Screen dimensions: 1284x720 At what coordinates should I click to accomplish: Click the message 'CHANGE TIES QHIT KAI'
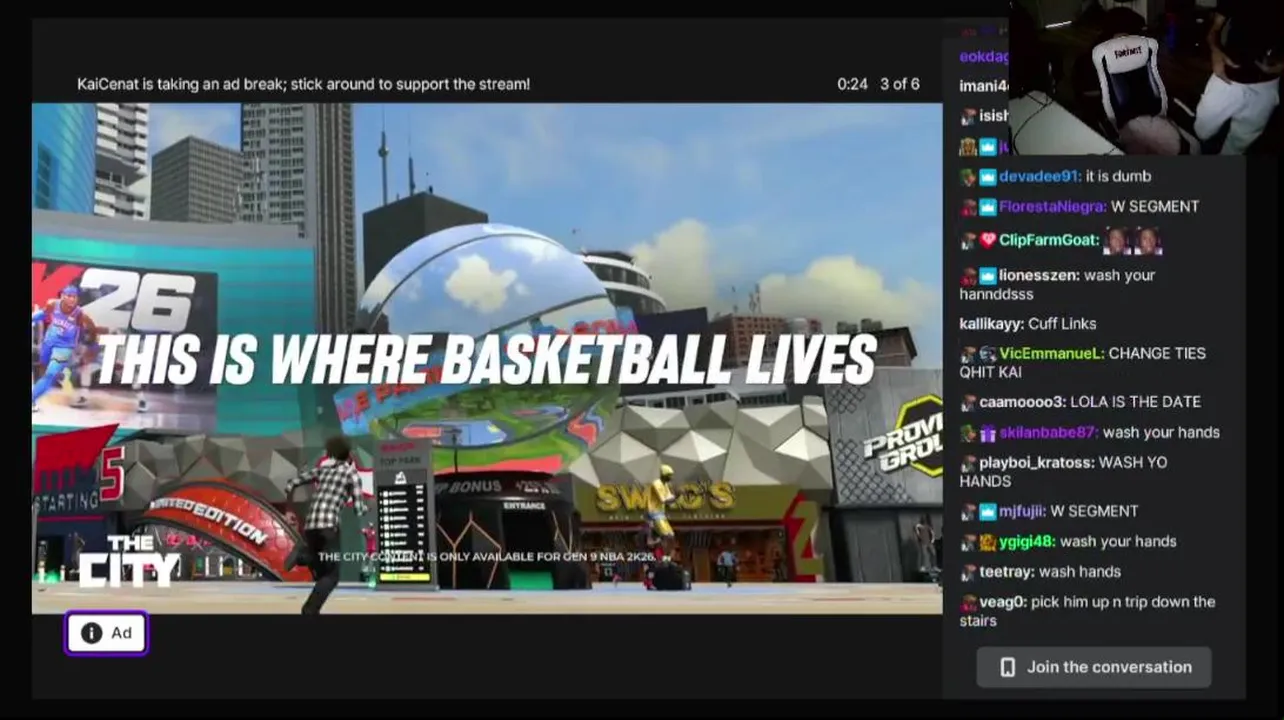(1083, 362)
